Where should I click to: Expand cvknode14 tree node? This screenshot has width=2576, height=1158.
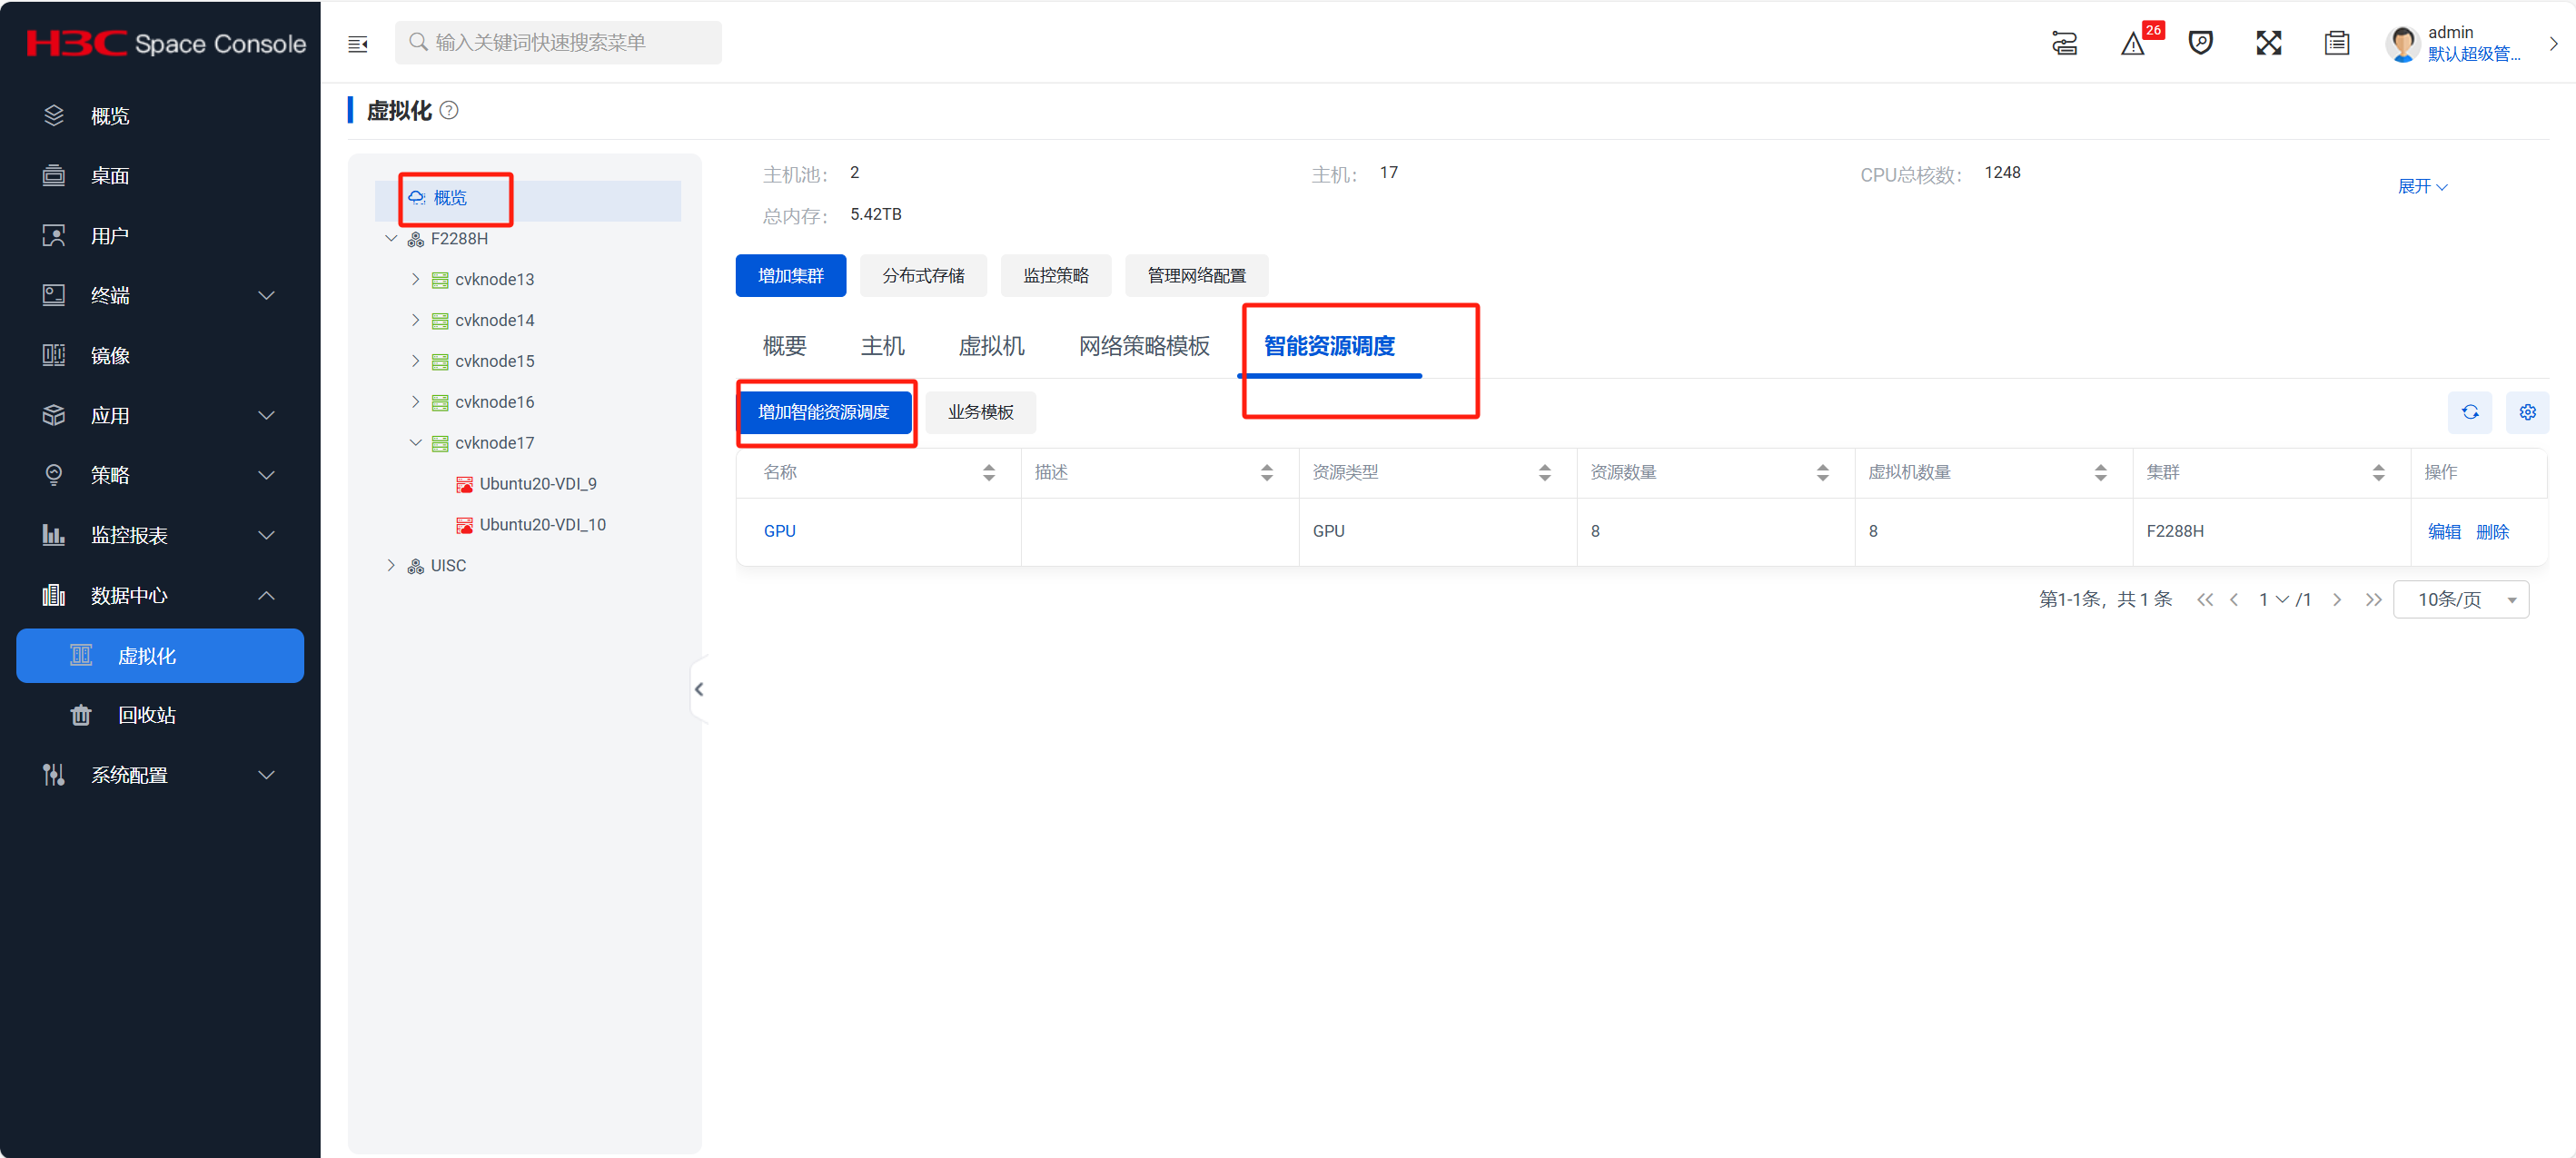[x=415, y=320]
